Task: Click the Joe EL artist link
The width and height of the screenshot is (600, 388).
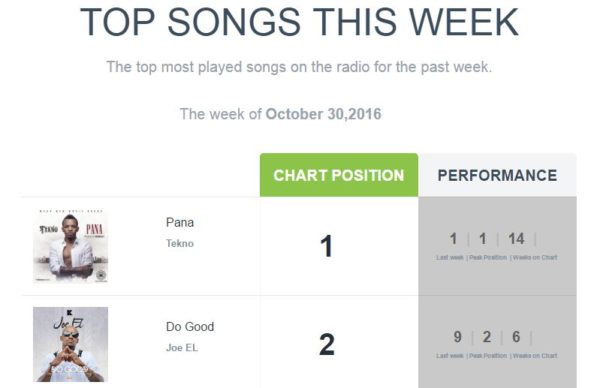Action: click(x=182, y=348)
